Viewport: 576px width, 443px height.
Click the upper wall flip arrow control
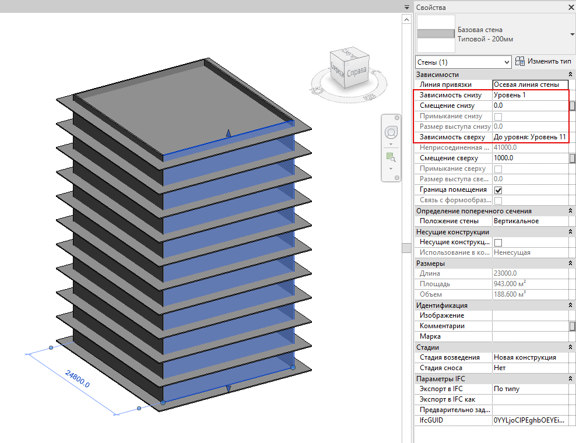coord(228,133)
